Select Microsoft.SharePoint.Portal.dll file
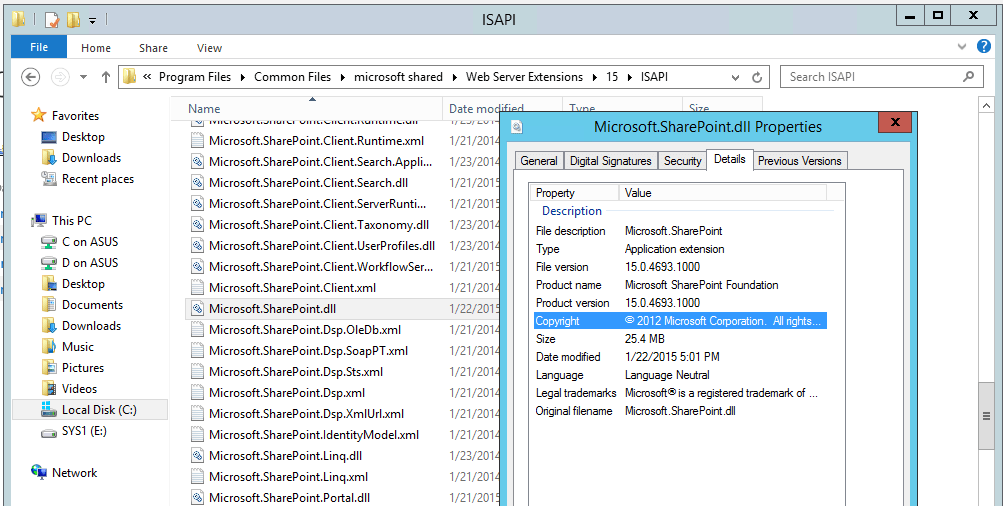The height and width of the screenshot is (506, 1003). (x=289, y=498)
